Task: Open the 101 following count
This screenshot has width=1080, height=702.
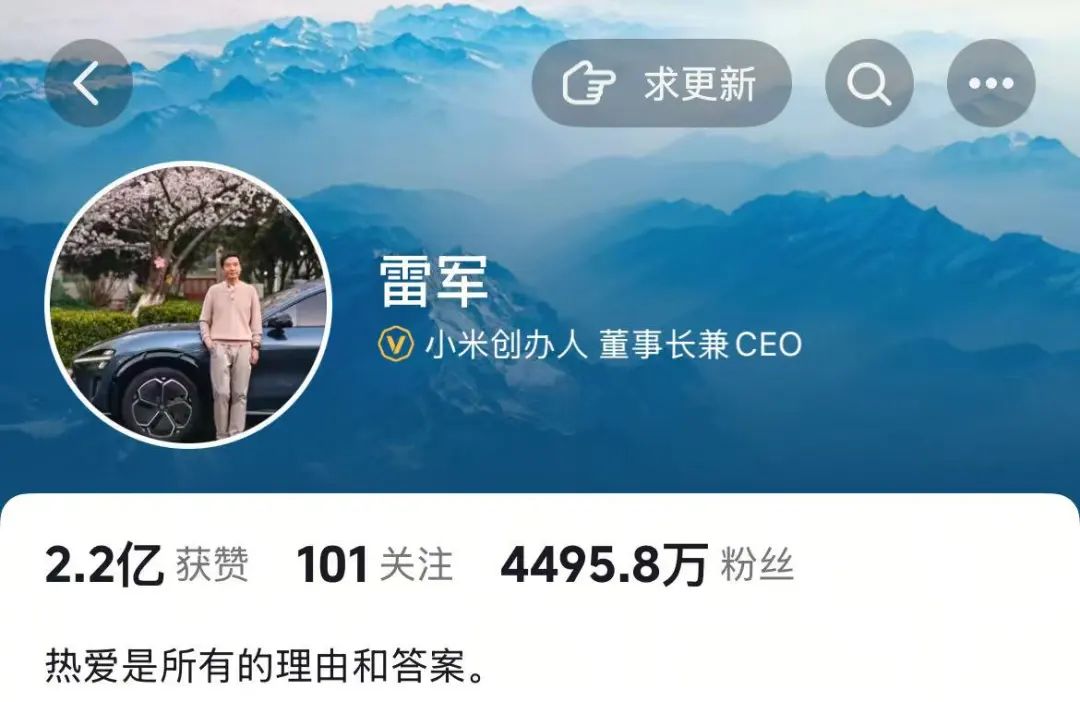Action: pos(331,565)
